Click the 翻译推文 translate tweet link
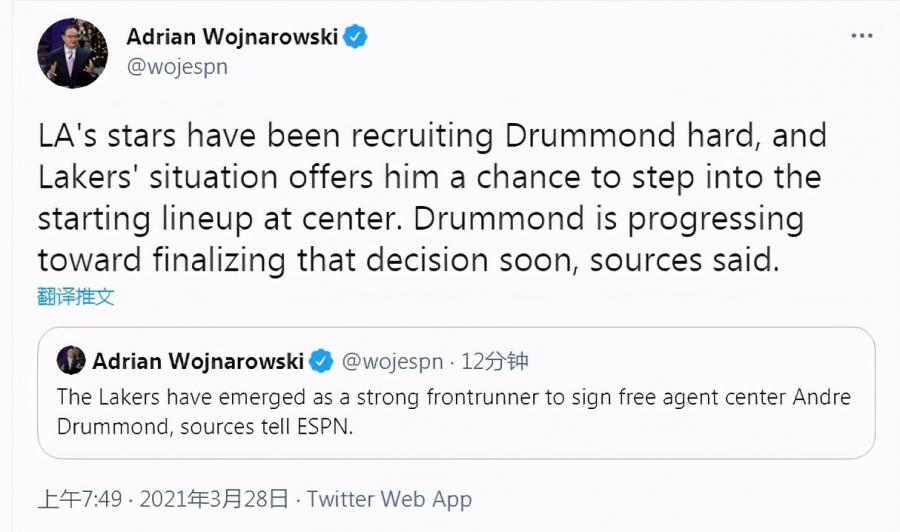The height and width of the screenshot is (532, 900). click(x=76, y=295)
